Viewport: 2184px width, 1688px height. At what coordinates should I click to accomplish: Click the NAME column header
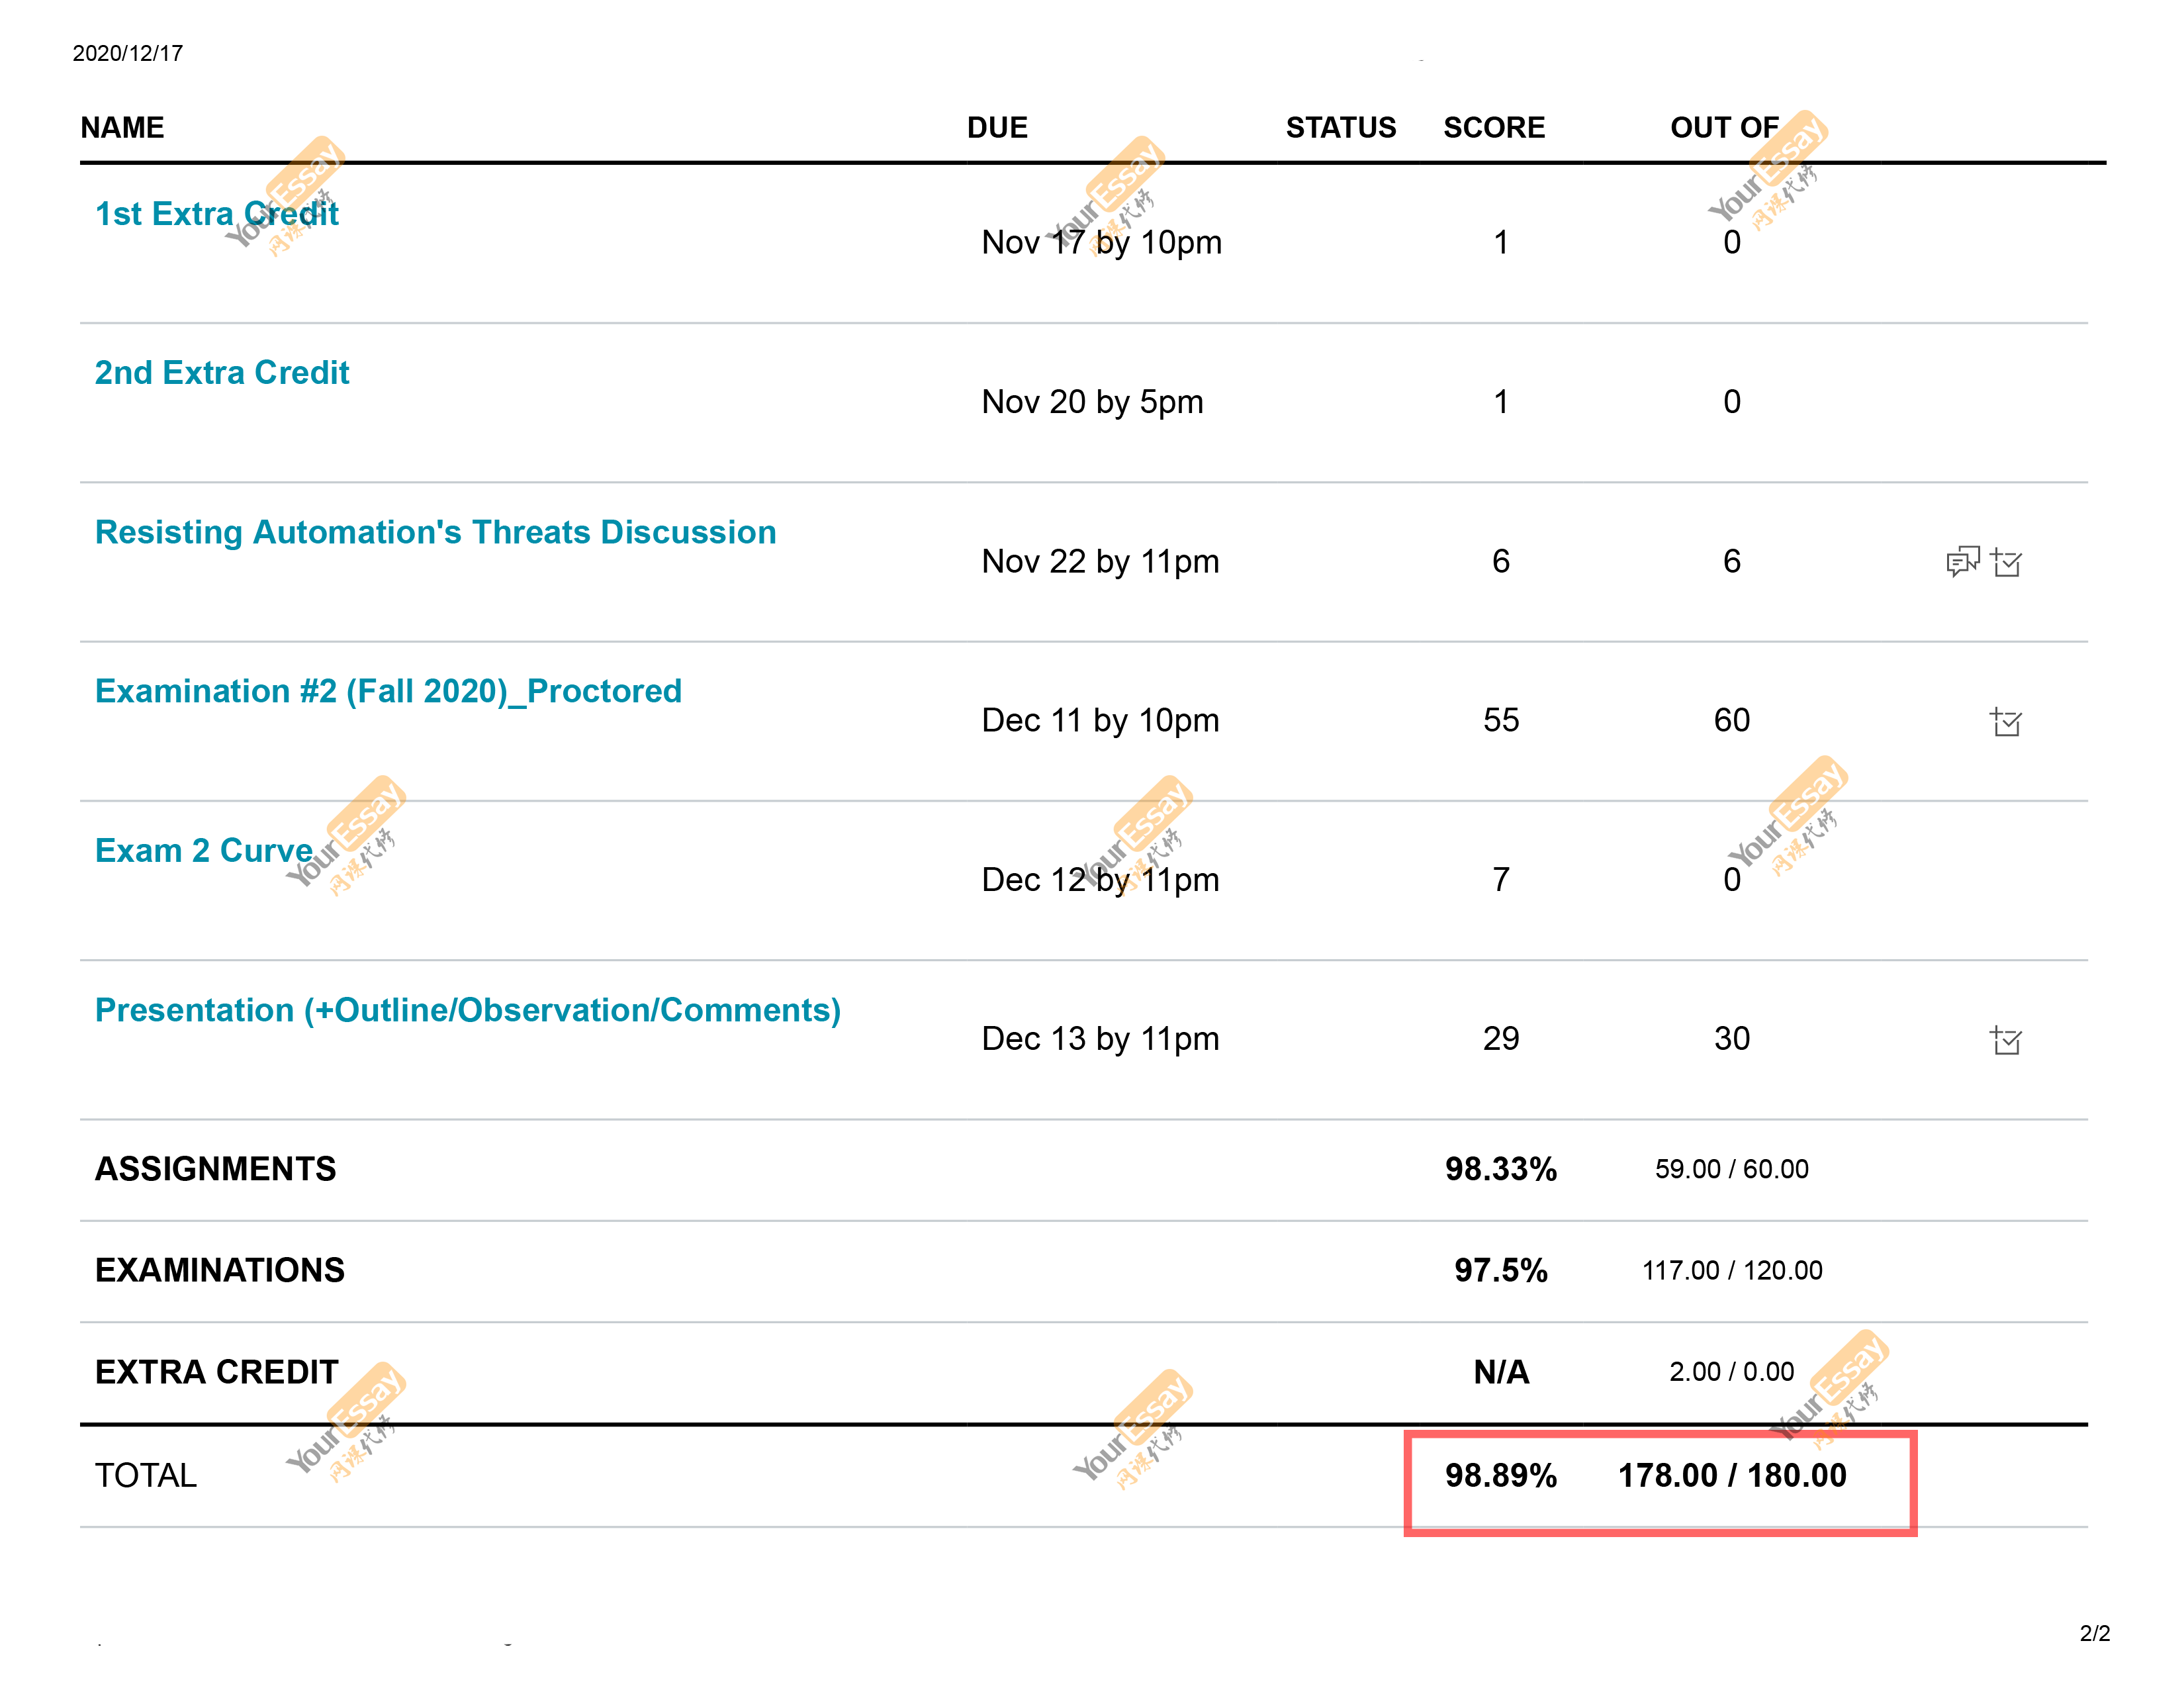click(x=122, y=128)
